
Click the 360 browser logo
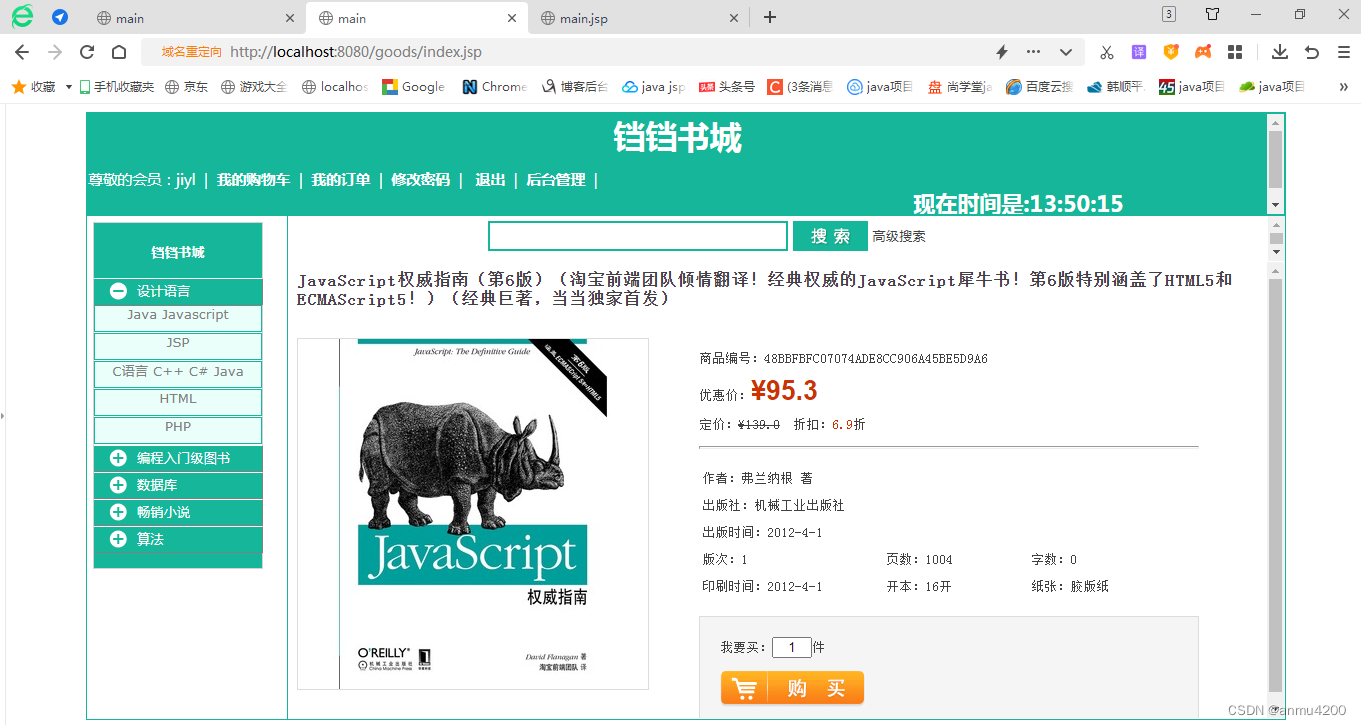click(22, 16)
